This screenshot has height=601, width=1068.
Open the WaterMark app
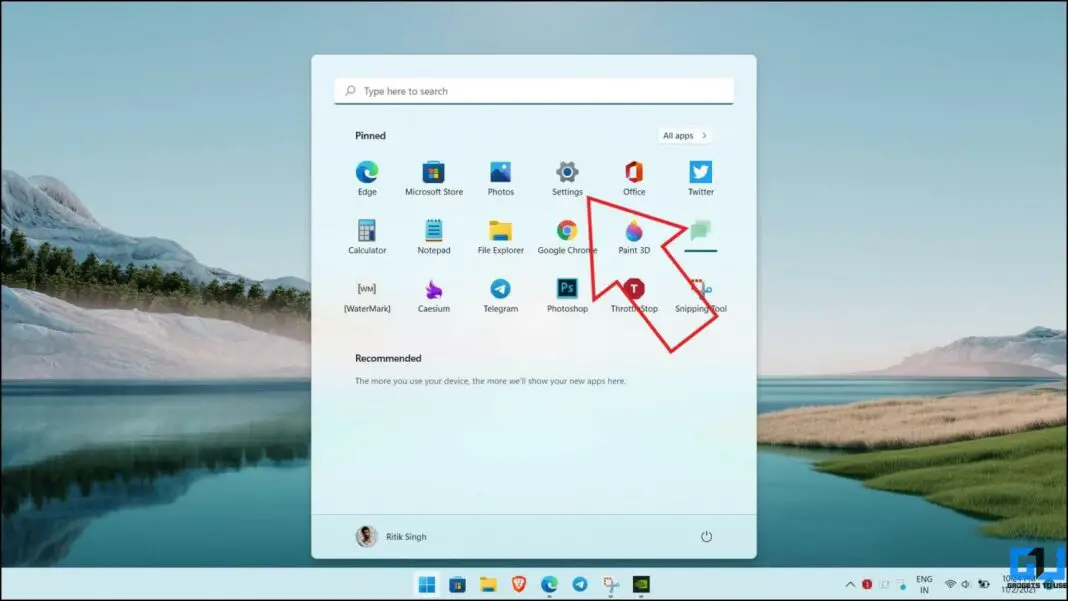(367, 292)
